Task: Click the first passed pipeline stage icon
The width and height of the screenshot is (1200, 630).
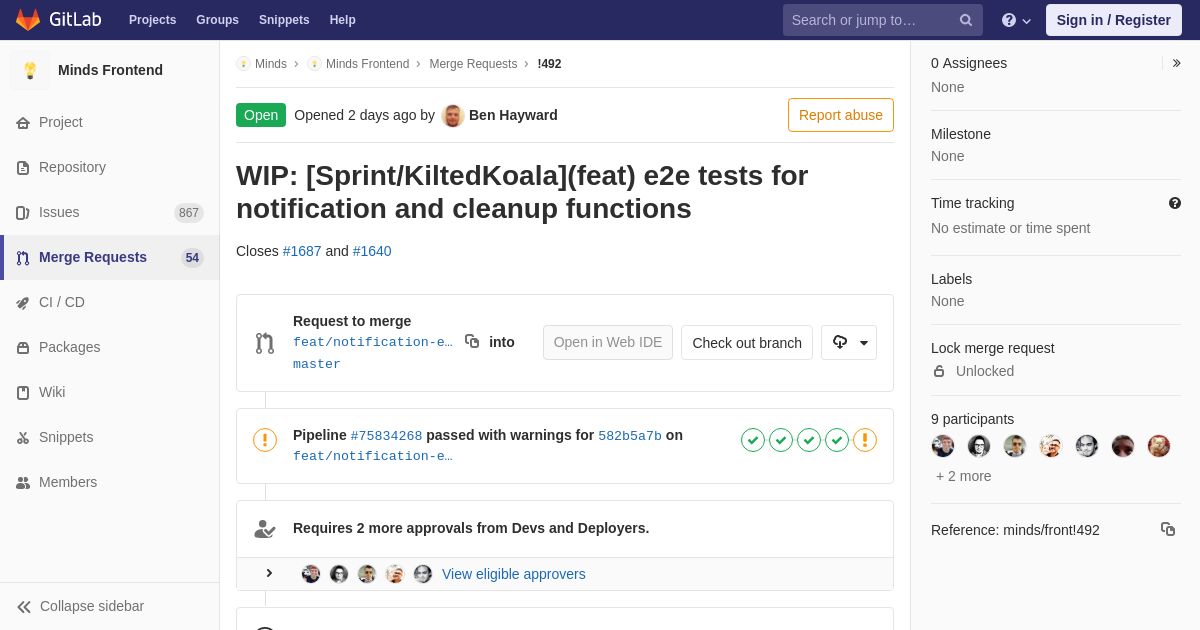Action: click(753, 440)
